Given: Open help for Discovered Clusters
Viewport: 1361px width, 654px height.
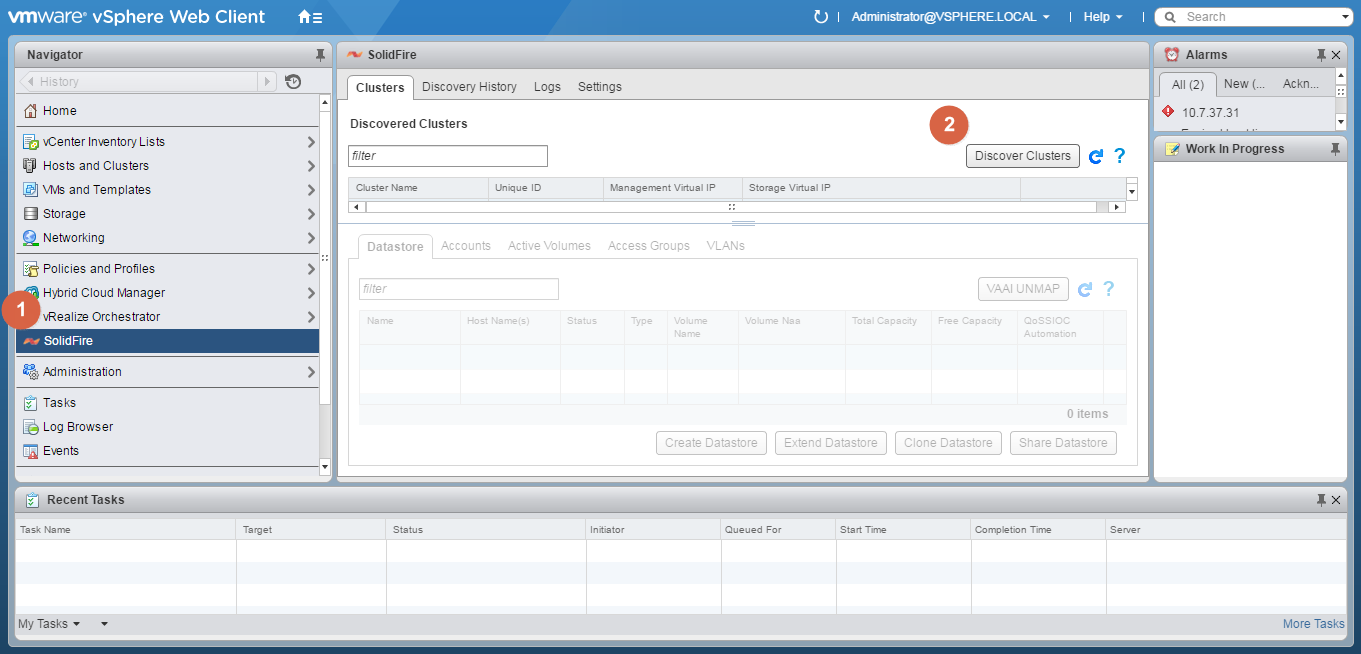Looking at the screenshot, I should 1120,156.
